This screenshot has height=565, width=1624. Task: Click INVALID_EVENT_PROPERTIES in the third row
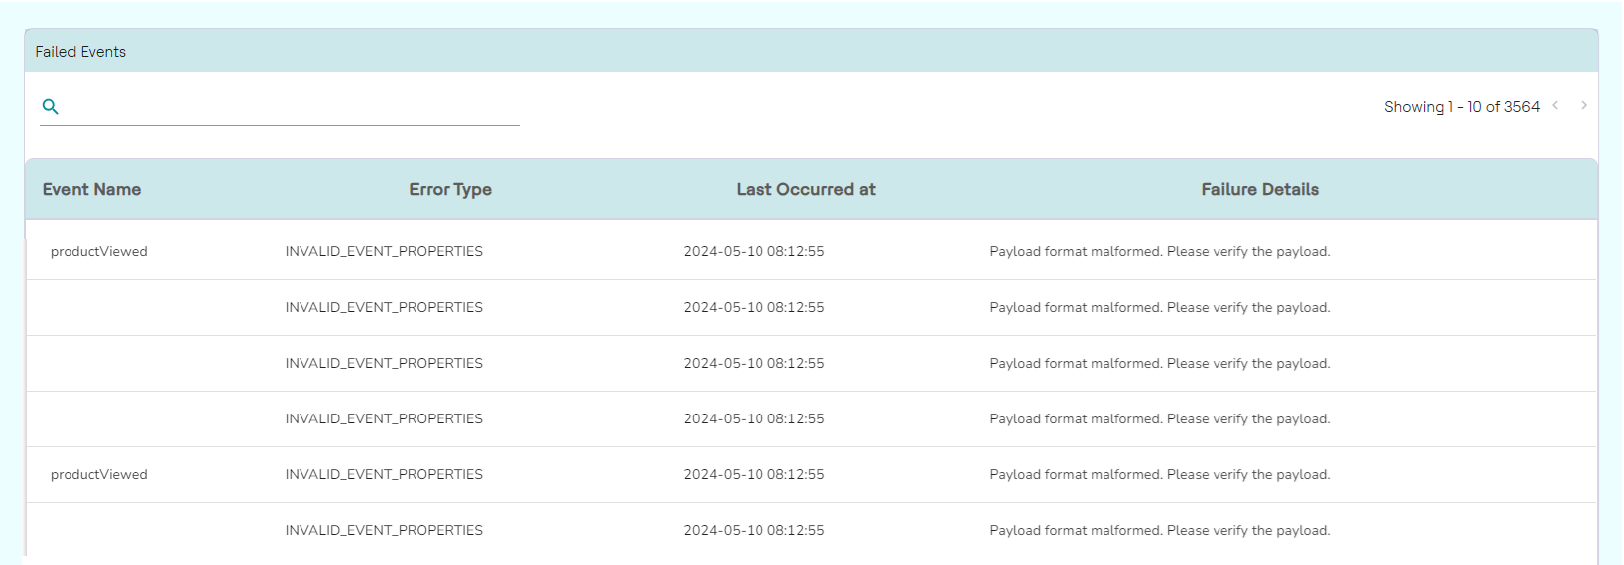pos(384,364)
